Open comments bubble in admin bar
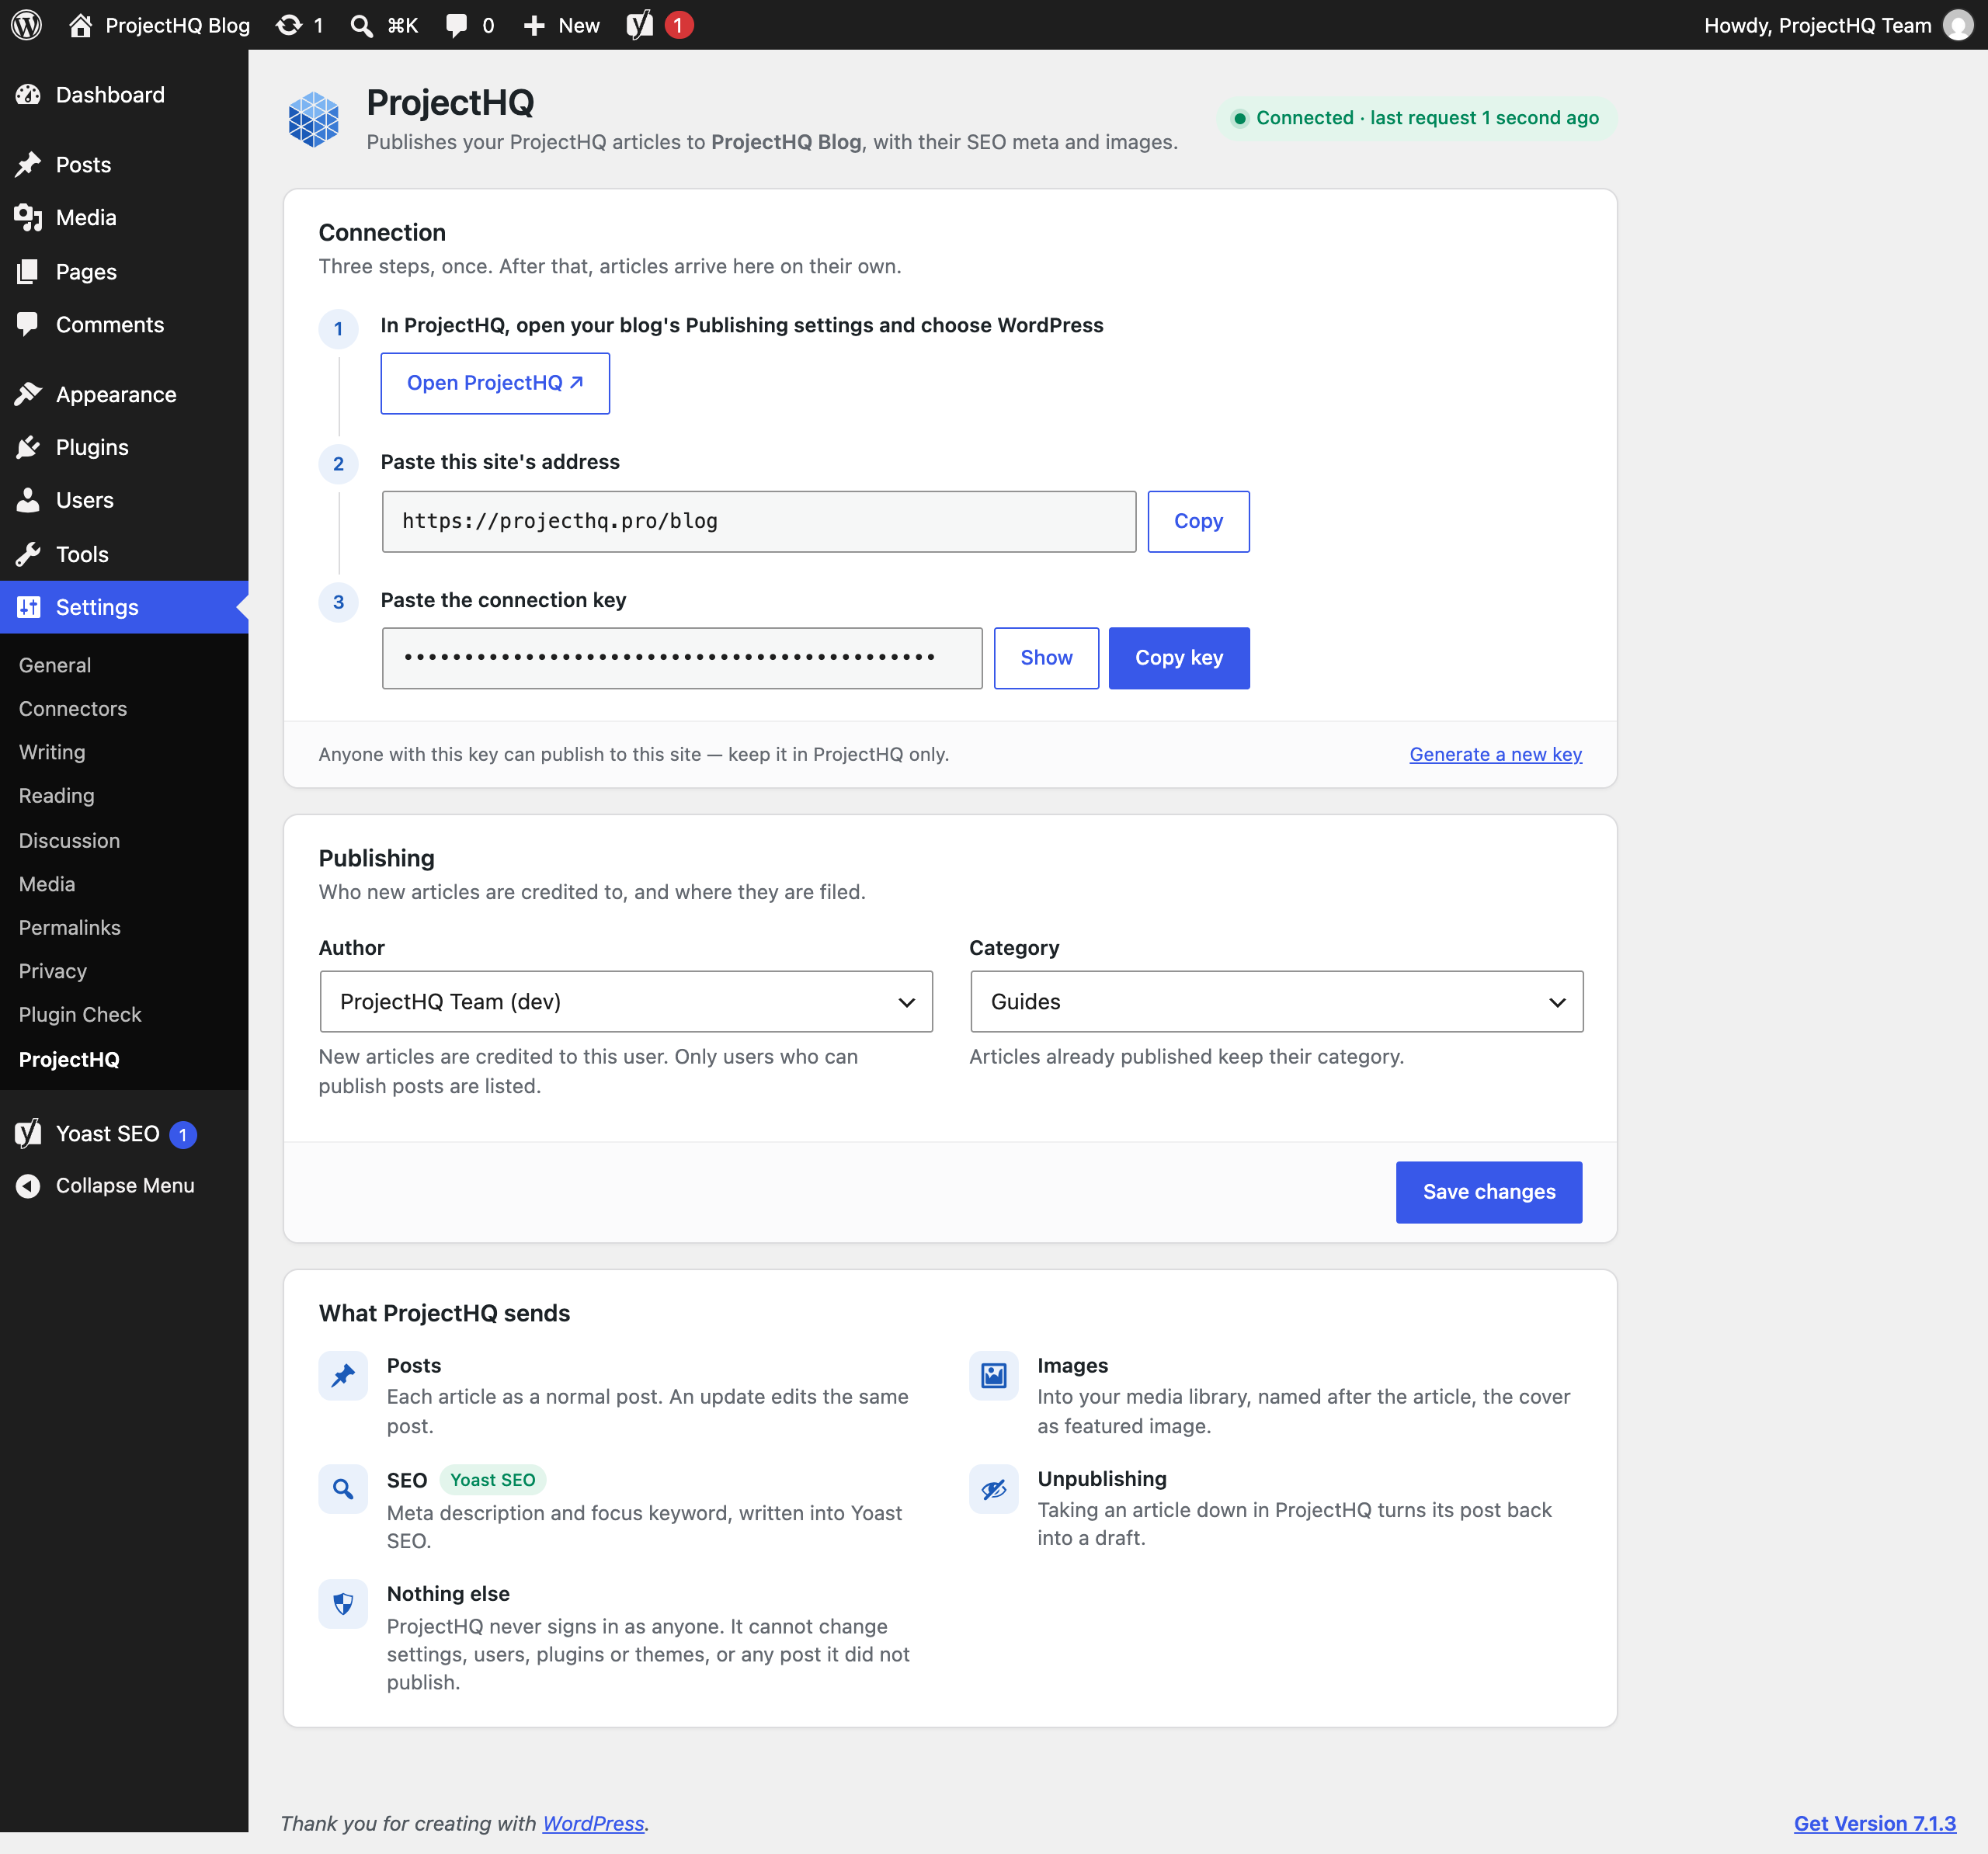 click(x=456, y=25)
